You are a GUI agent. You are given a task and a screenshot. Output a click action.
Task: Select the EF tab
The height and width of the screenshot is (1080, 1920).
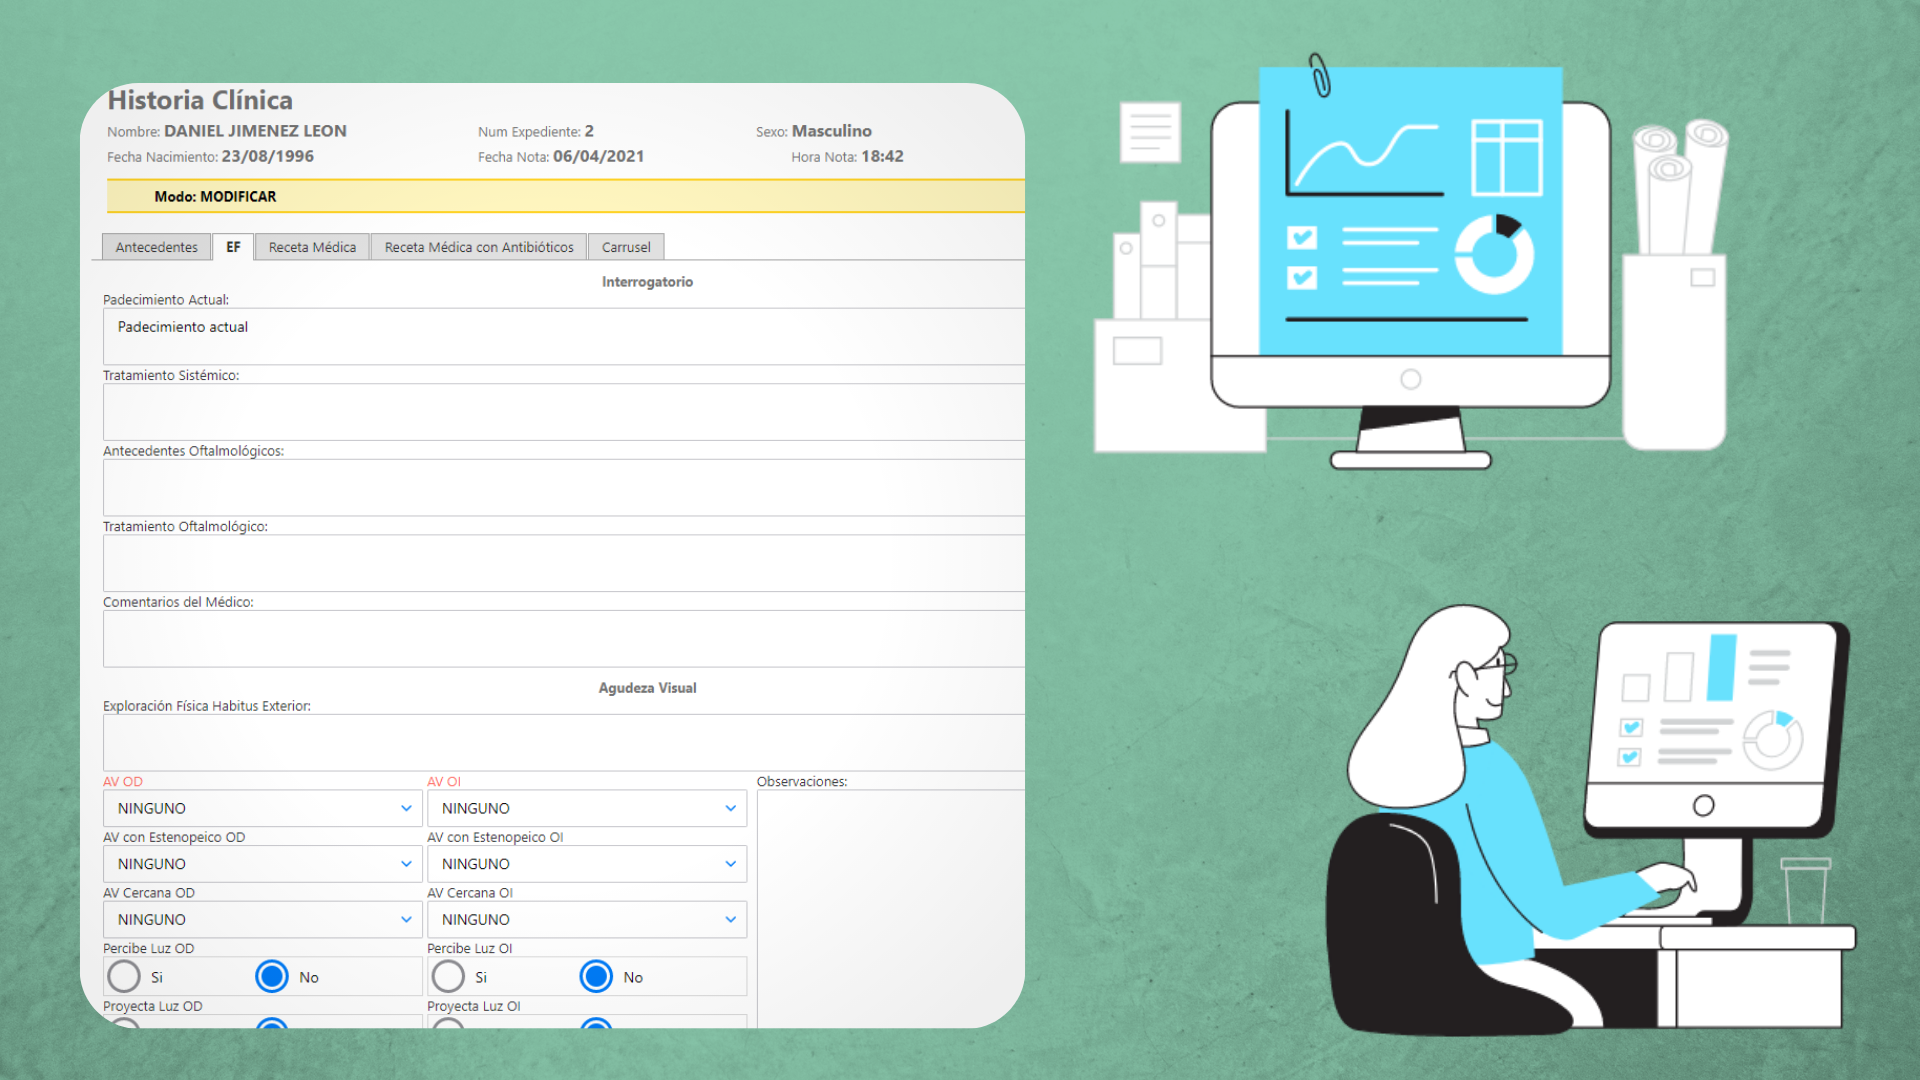(233, 247)
